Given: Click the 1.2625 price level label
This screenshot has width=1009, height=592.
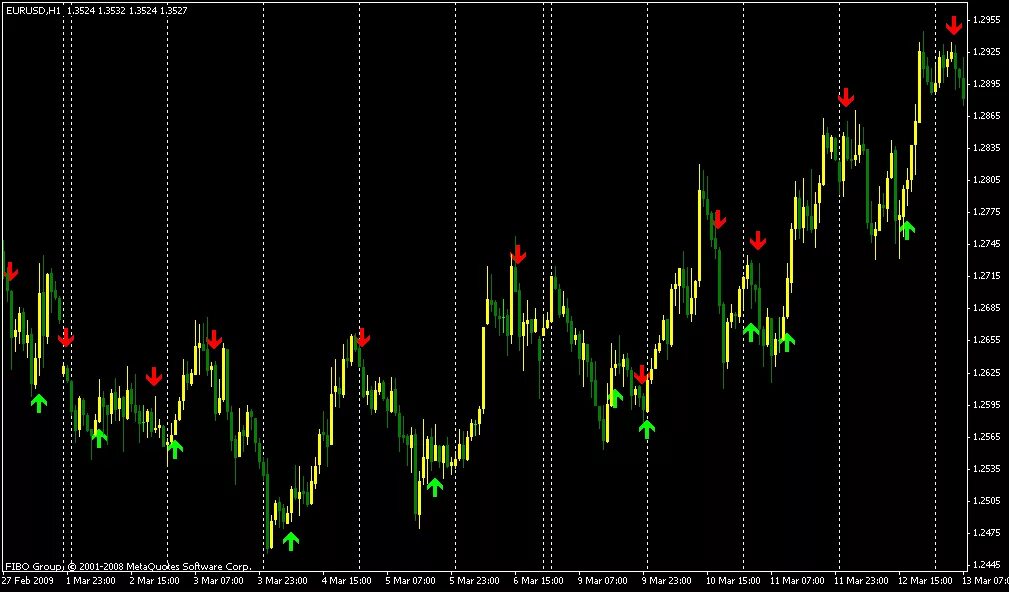Looking at the screenshot, I should [986, 373].
